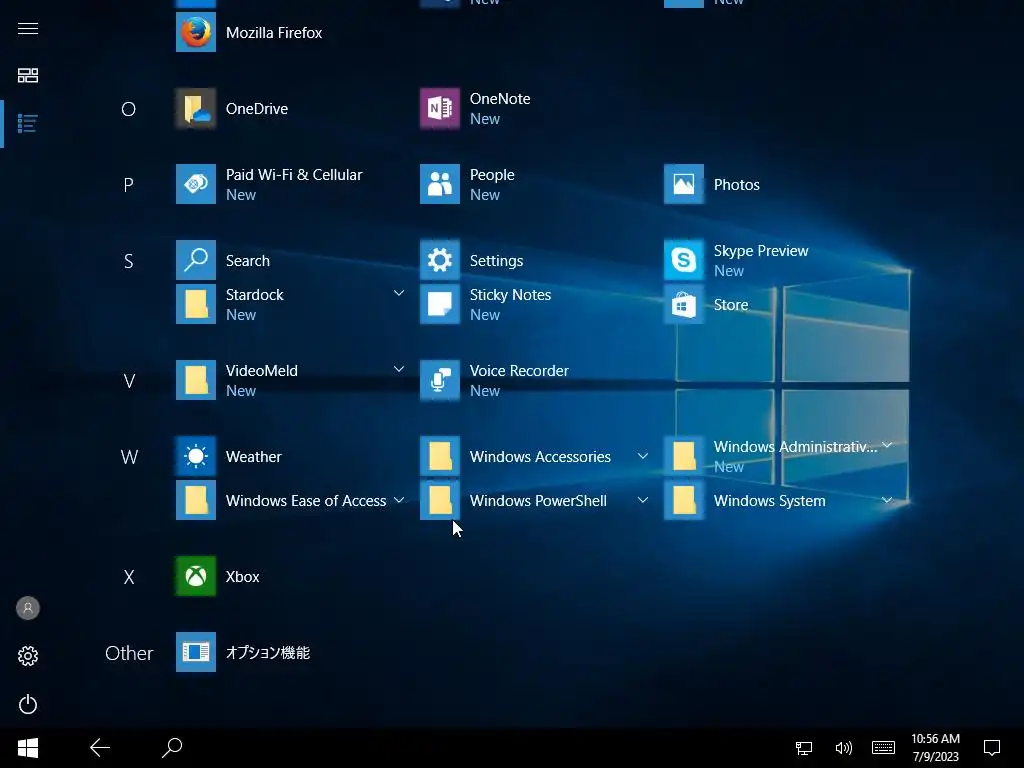
Task: Click the Skype Preview label text
Action: pos(761,251)
